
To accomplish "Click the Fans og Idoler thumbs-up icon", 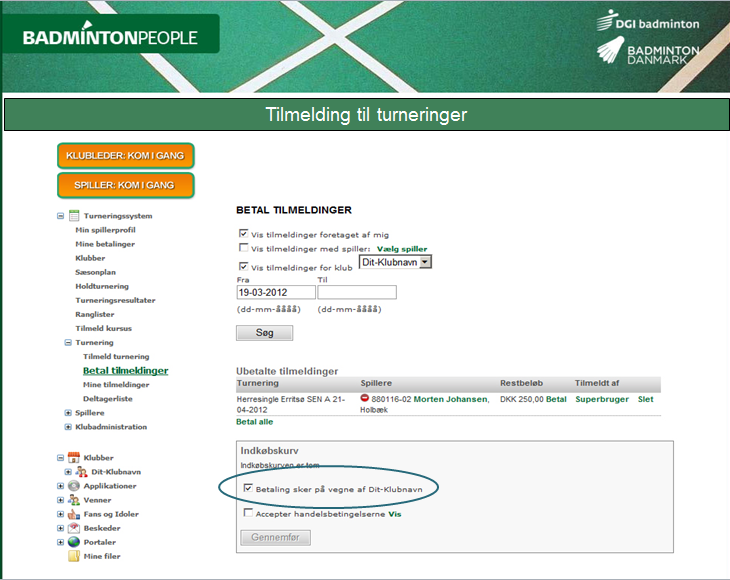I will (x=74, y=514).
